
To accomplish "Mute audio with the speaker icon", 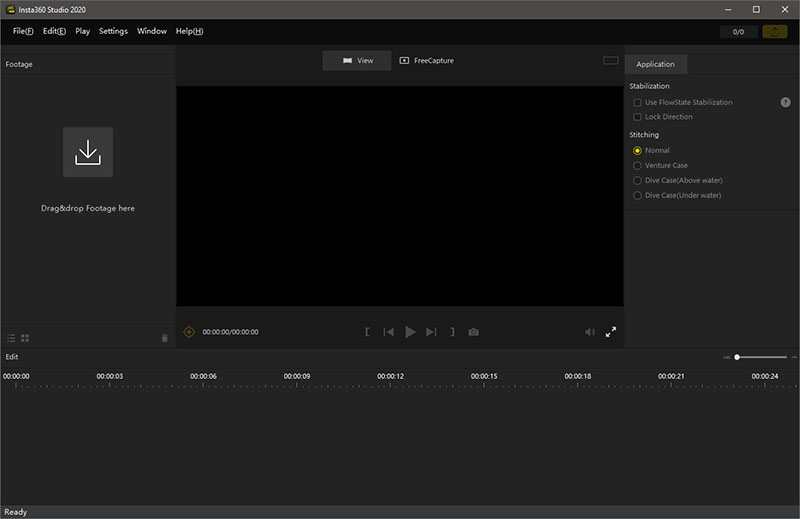I will click(590, 332).
